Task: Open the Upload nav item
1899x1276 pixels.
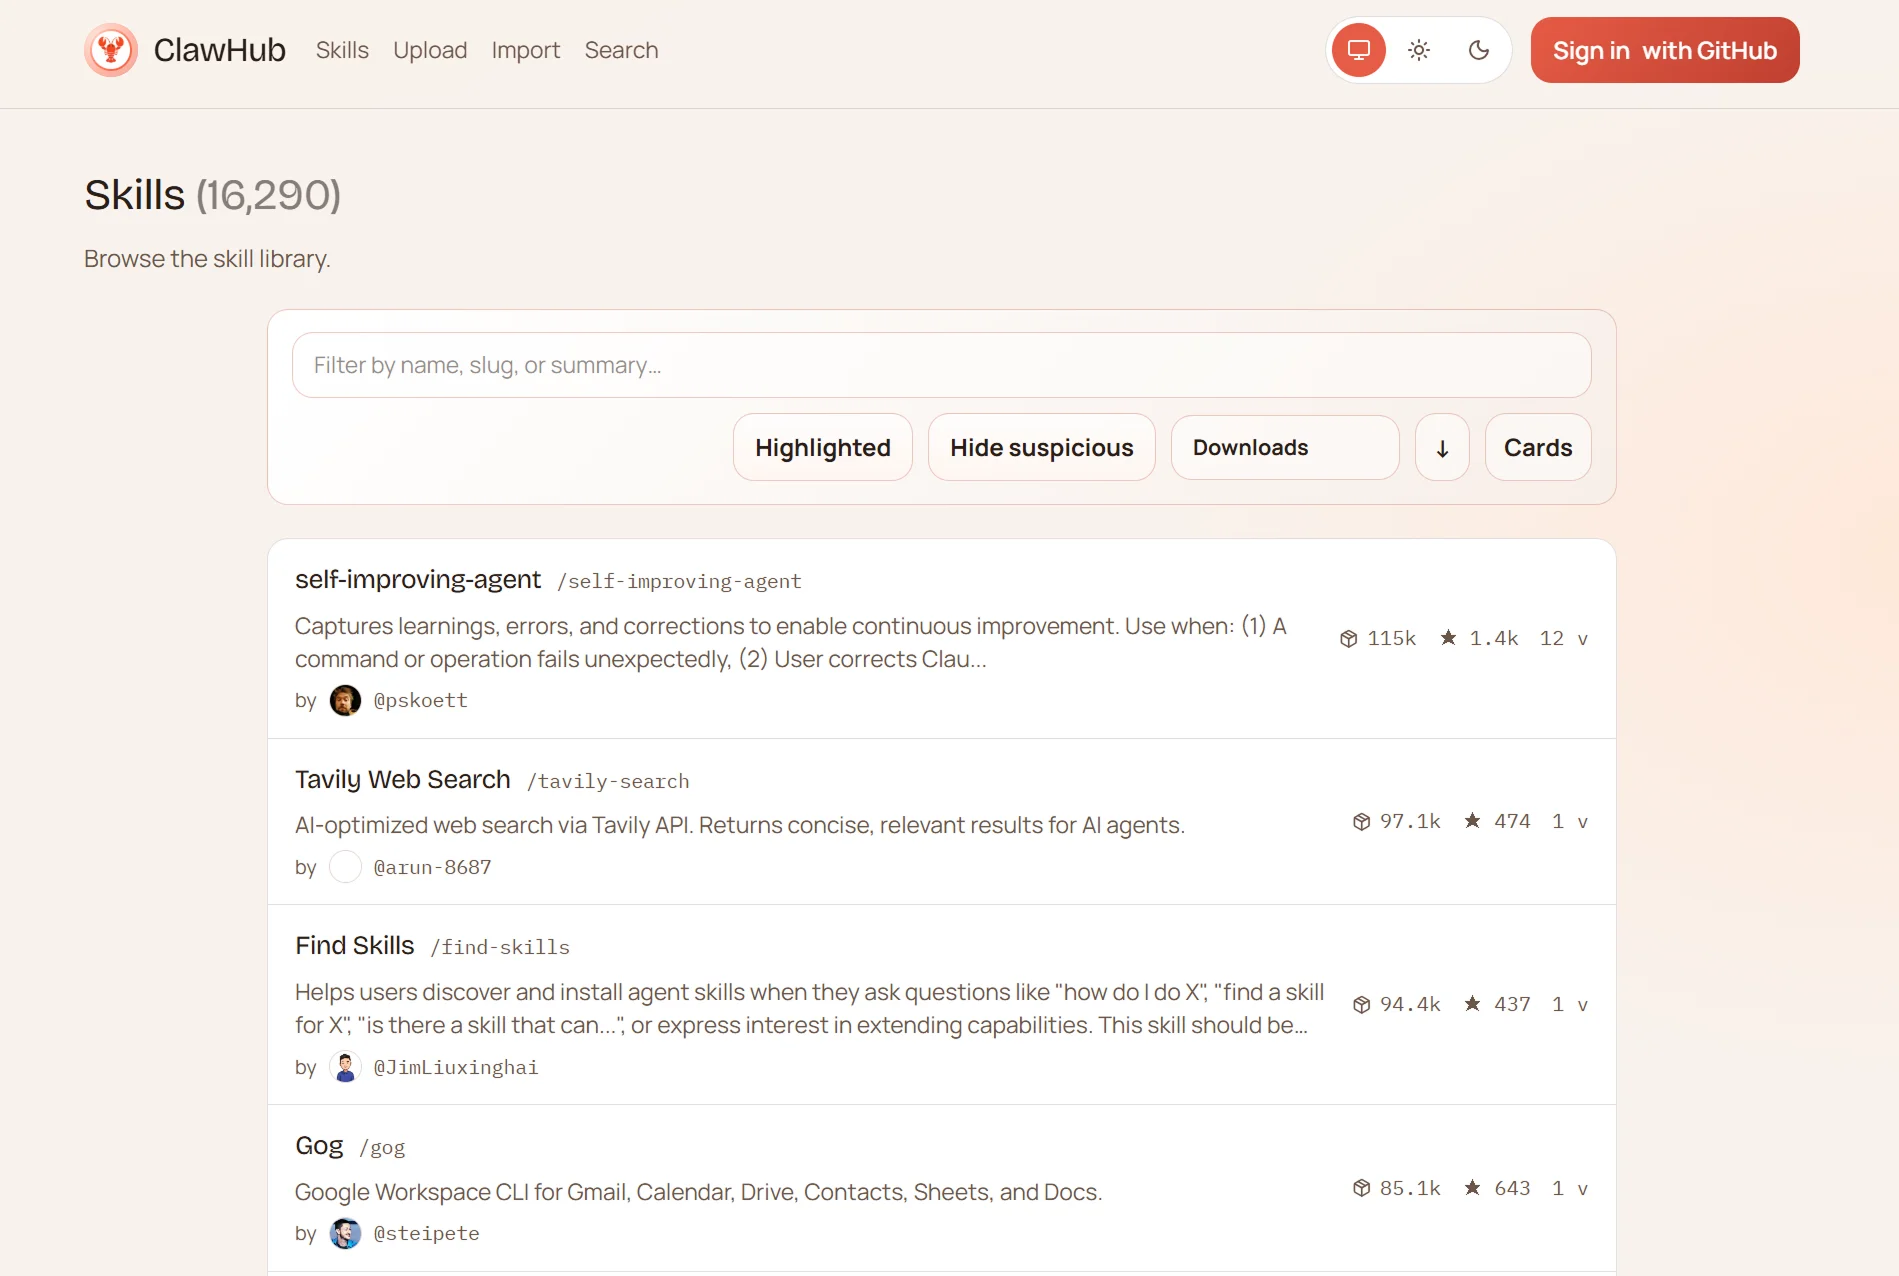Action: click(x=430, y=50)
